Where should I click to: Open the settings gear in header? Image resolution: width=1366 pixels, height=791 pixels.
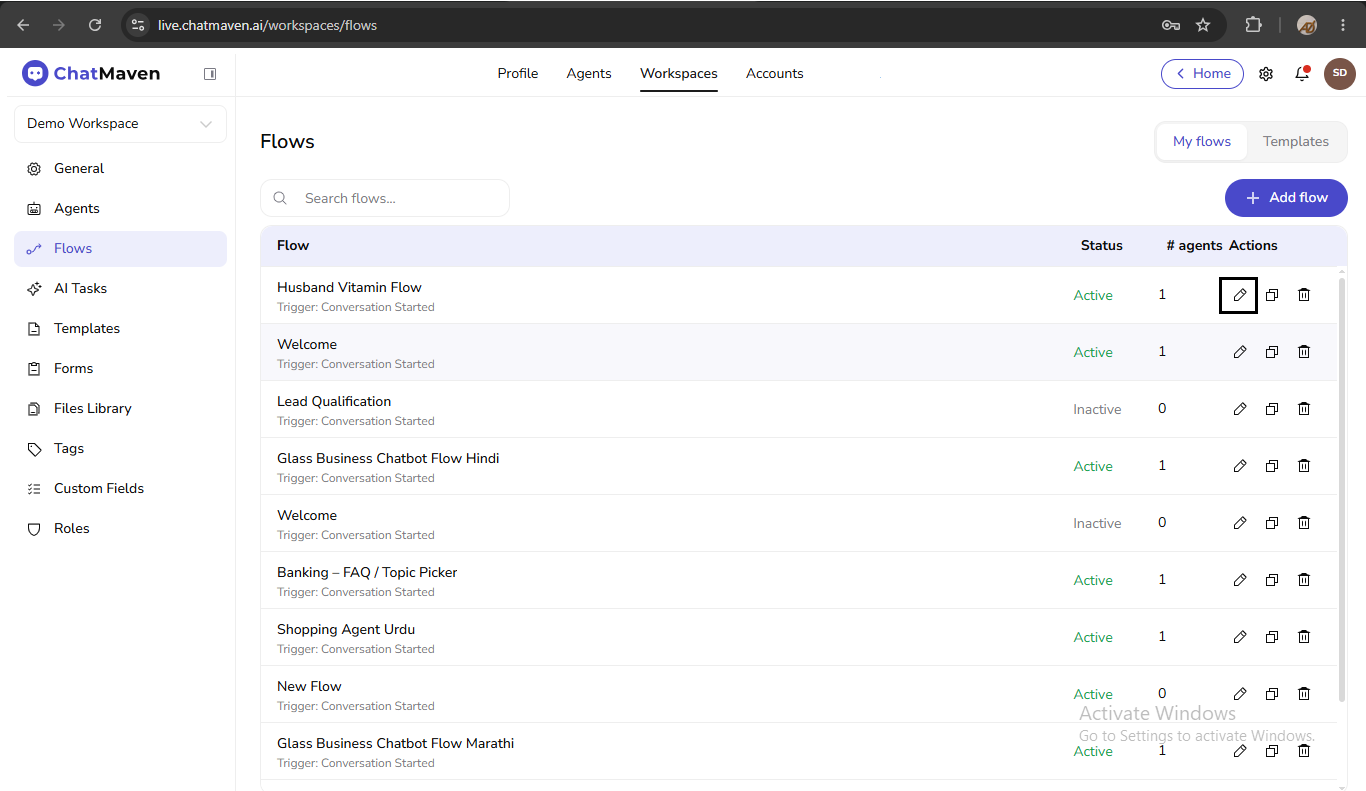(x=1266, y=74)
